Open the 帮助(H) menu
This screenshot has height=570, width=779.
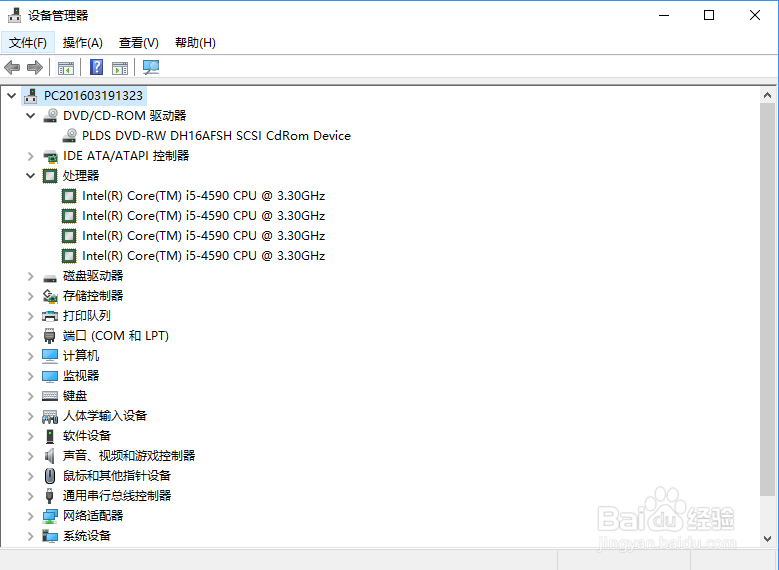coord(195,43)
